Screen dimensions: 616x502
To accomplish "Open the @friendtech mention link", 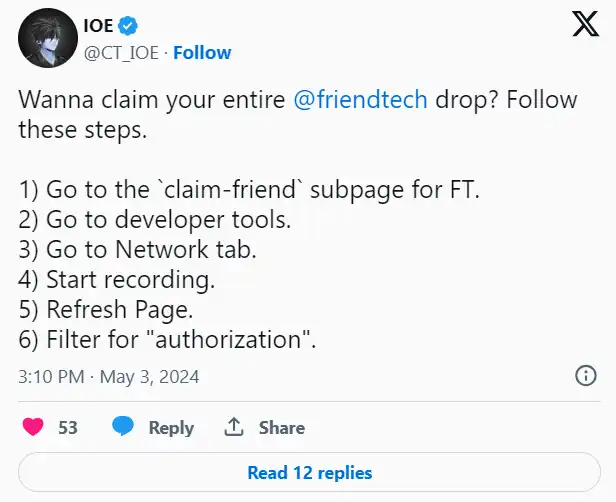I will [360, 99].
